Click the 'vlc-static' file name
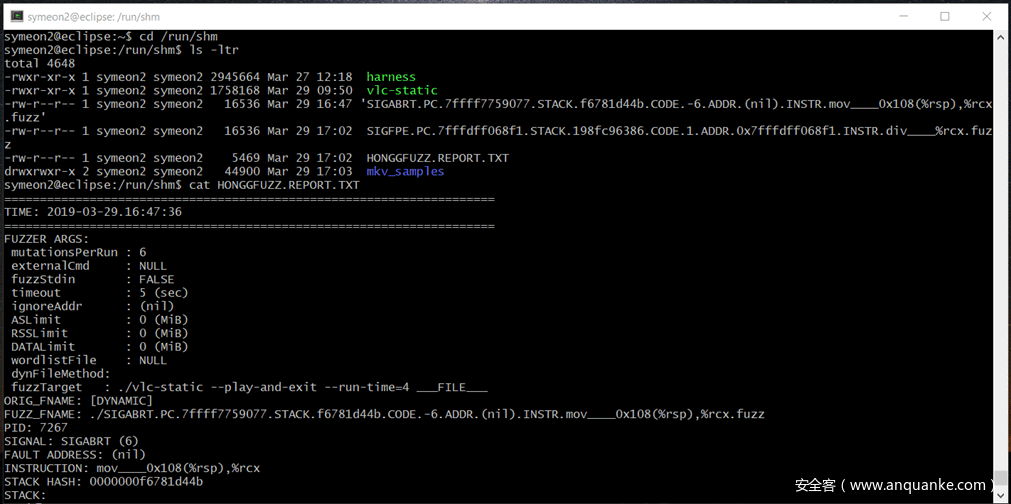 [x=402, y=90]
